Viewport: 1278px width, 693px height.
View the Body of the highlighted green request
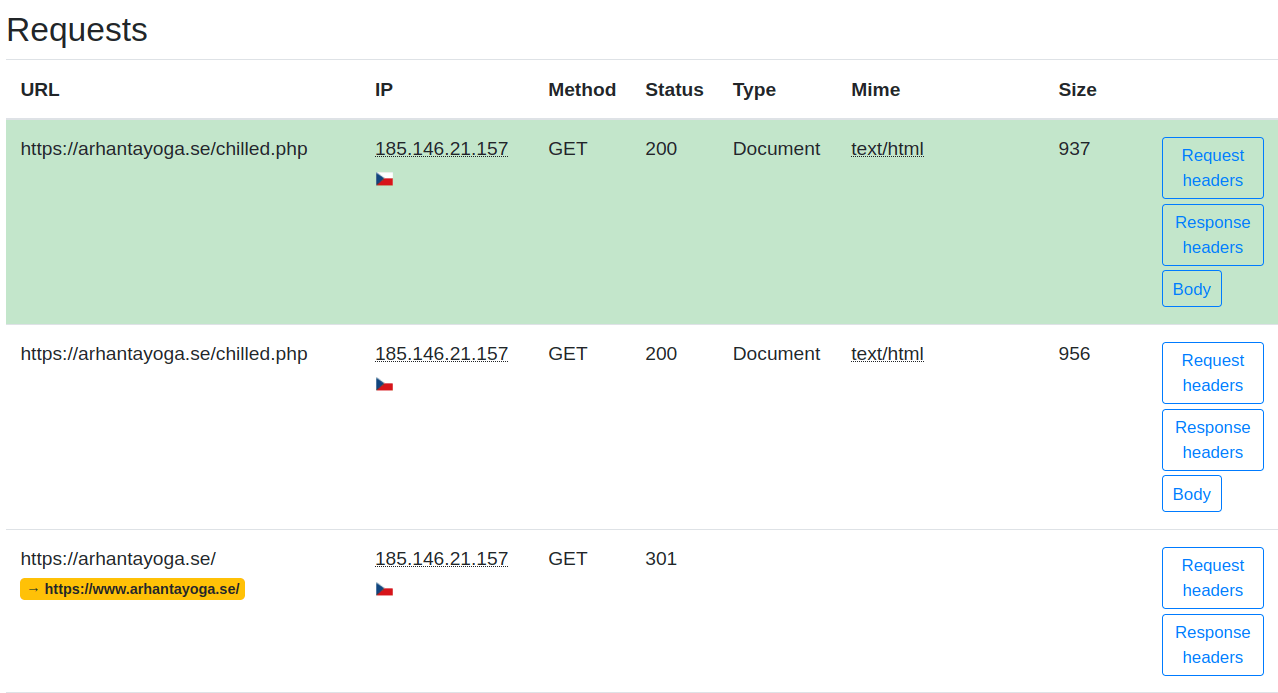1191,288
